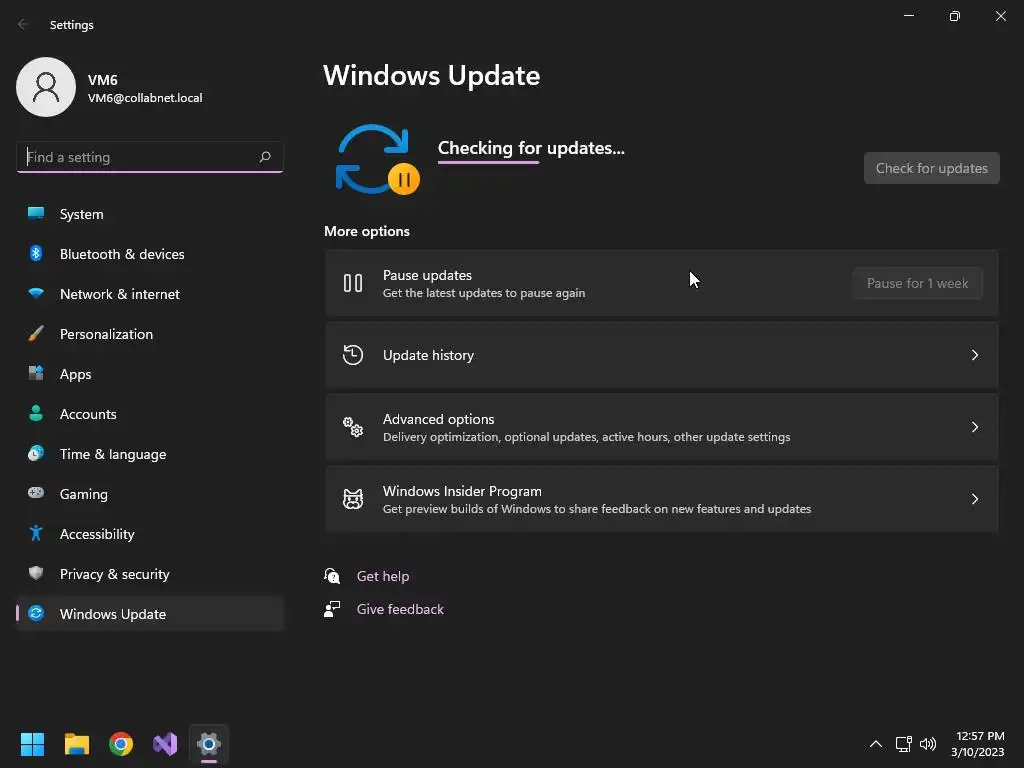This screenshot has width=1024, height=768.
Task: Open the Windows Start menu
Action: (x=32, y=743)
